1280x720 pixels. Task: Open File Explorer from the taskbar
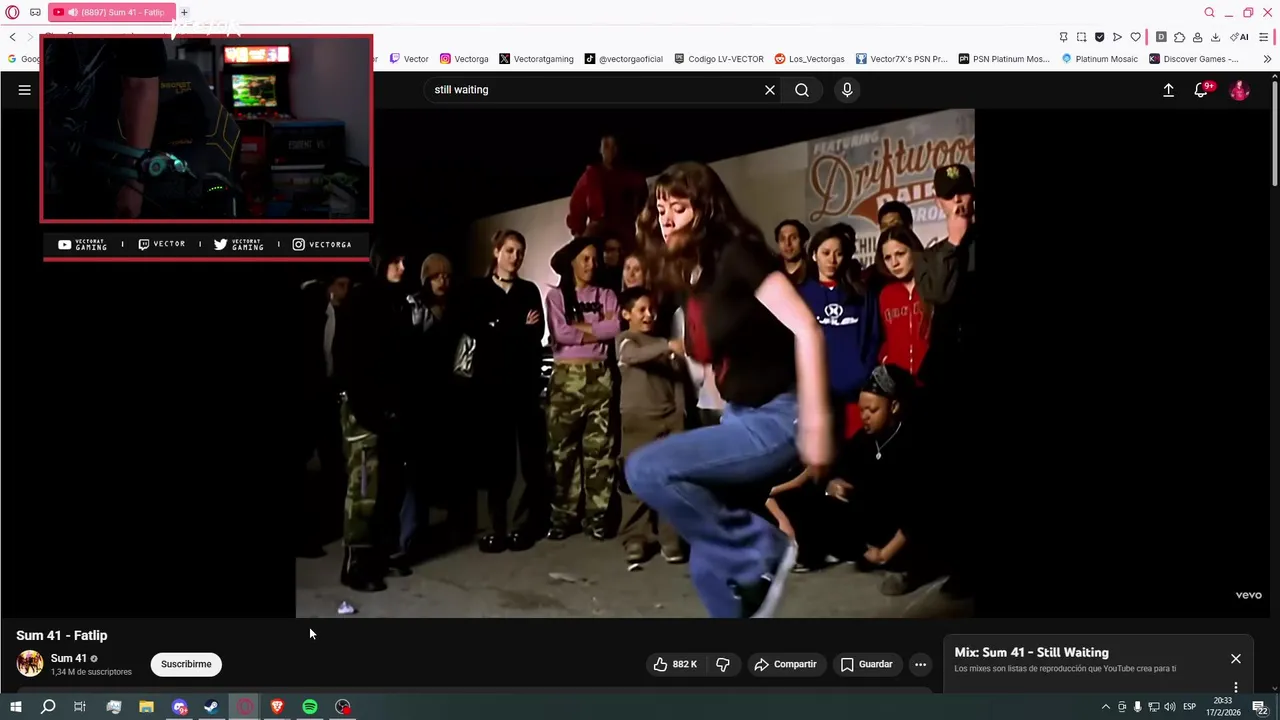(146, 707)
